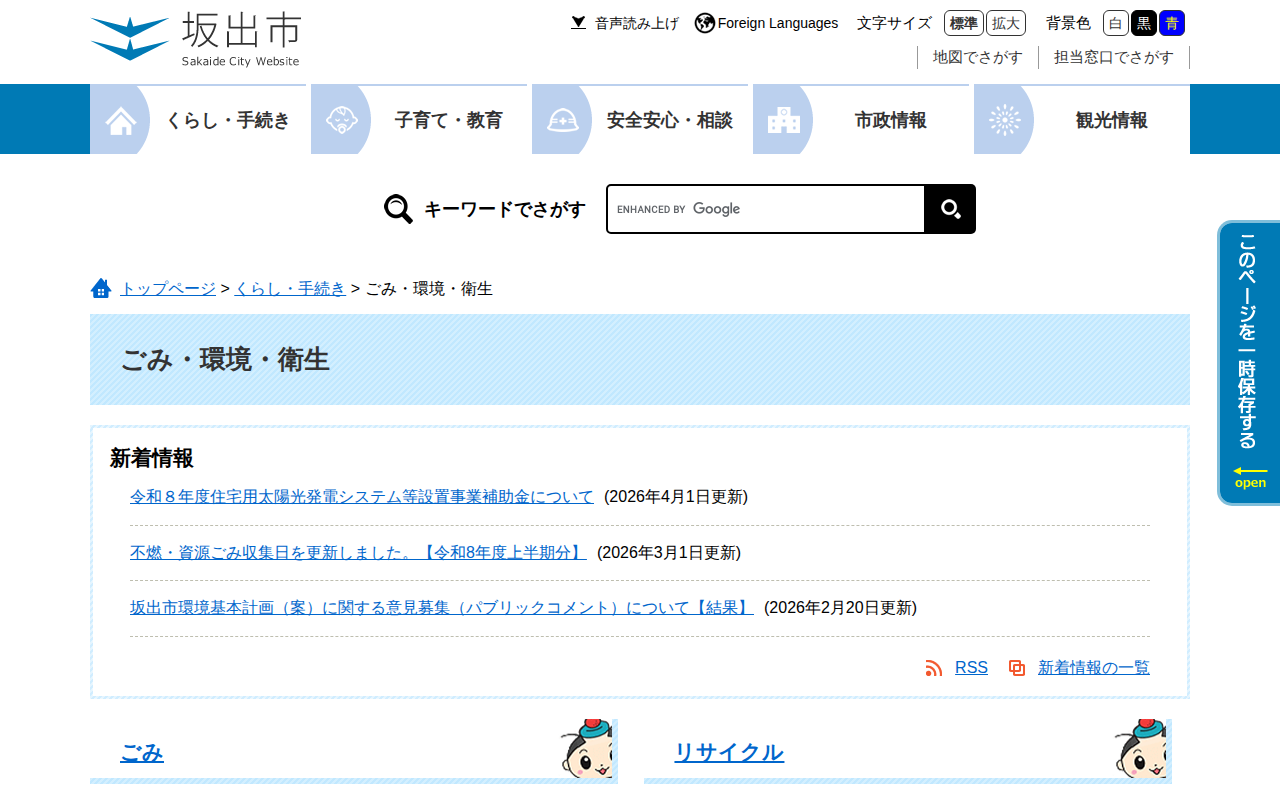Select 拡大 text size
This screenshot has width=1280, height=800.
(x=1006, y=23)
